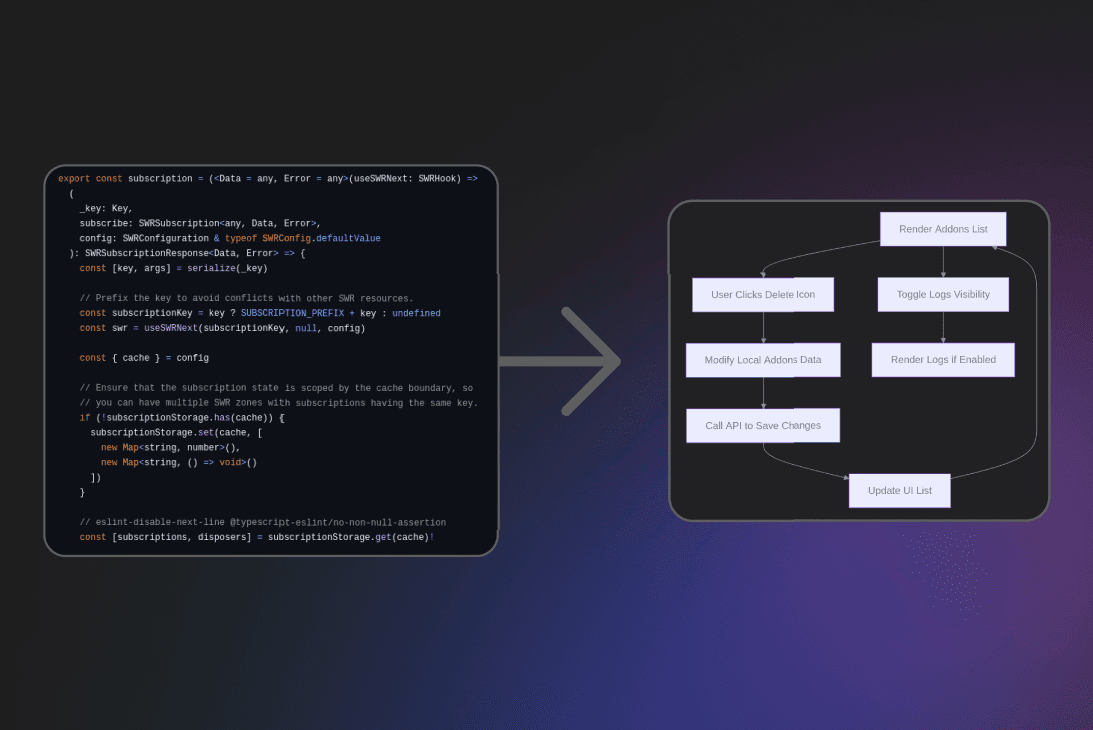Image resolution: width=1093 pixels, height=730 pixels.
Task: Click the "Call API to Save Changes" node
Action: coord(763,425)
